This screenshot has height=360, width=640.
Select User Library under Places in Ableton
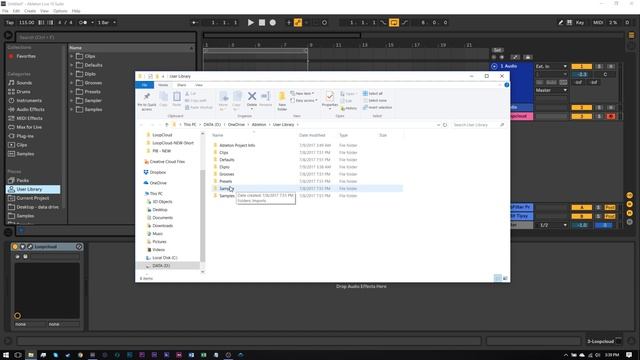(x=33, y=189)
